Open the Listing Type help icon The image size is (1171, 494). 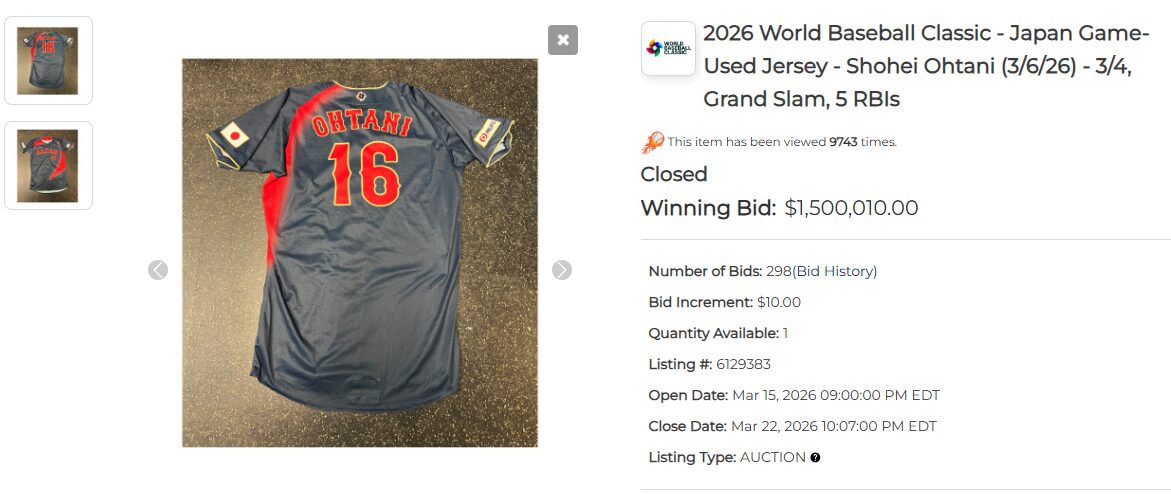(816, 458)
